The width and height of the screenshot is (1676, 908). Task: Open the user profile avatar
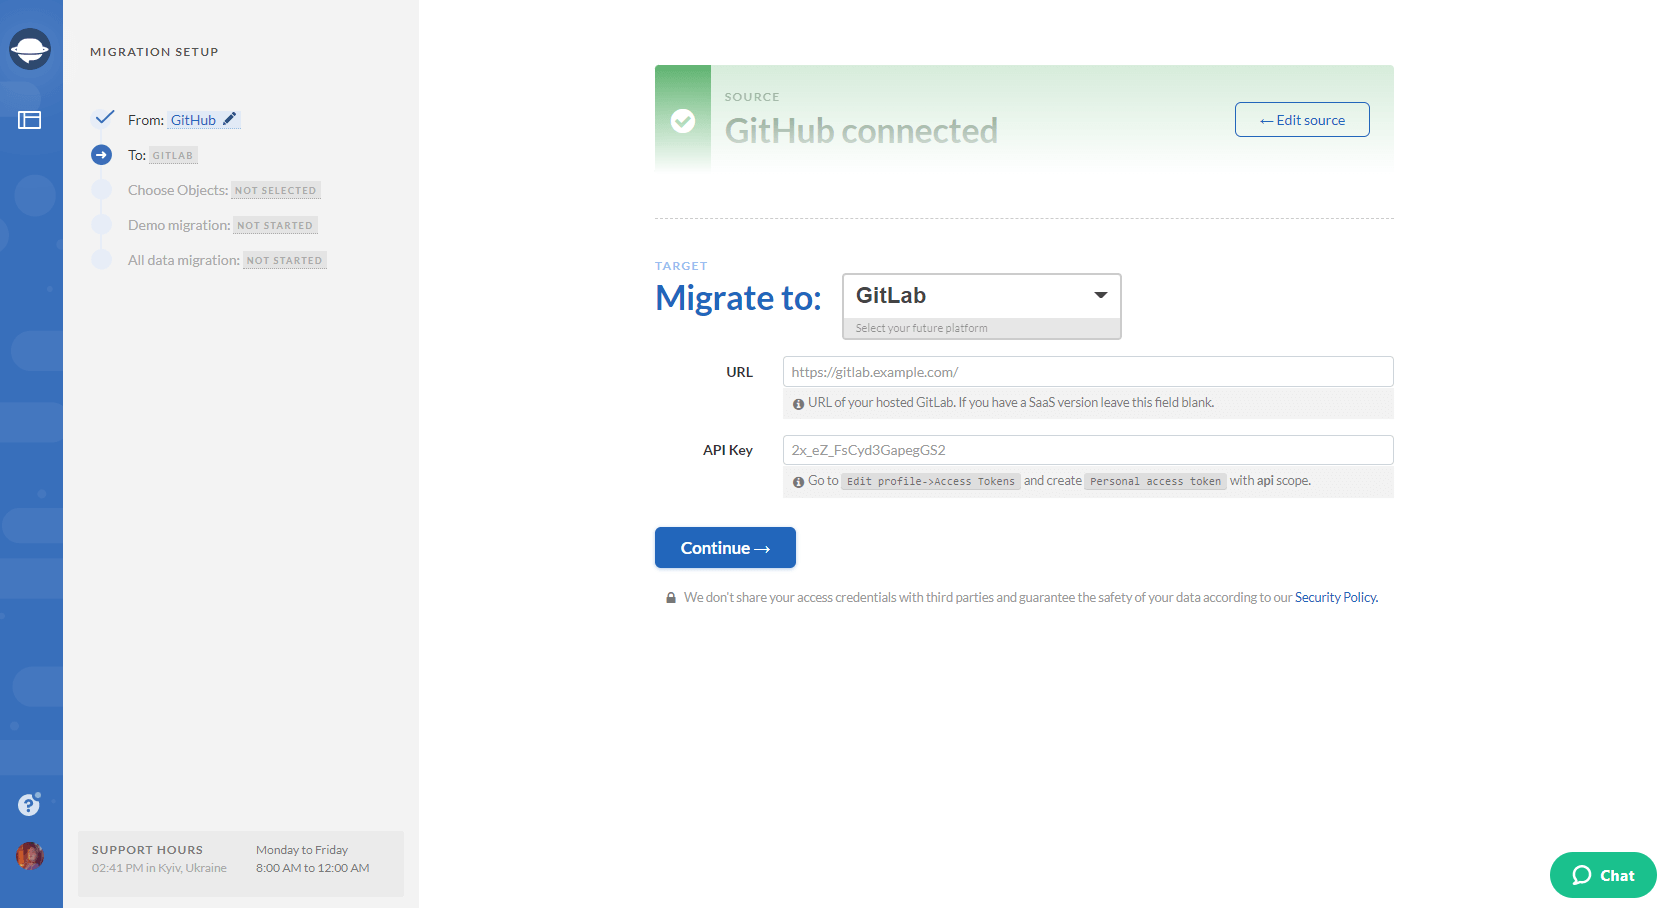[x=30, y=856]
